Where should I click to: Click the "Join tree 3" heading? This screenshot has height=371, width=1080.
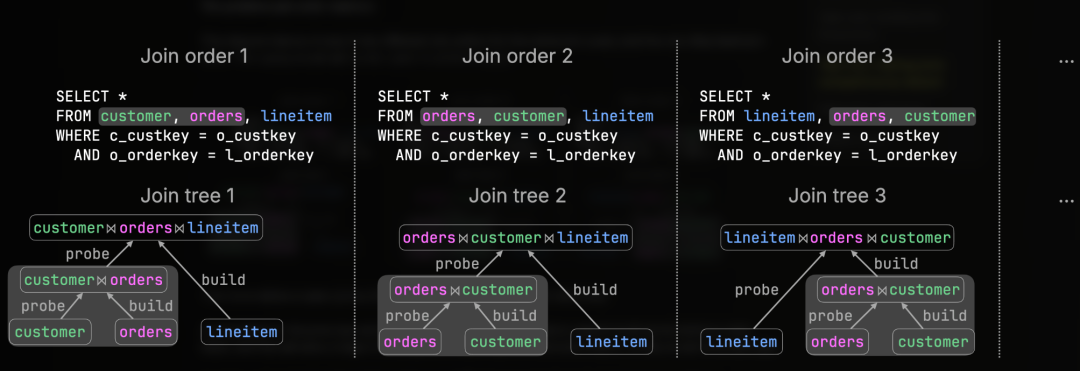837,196
